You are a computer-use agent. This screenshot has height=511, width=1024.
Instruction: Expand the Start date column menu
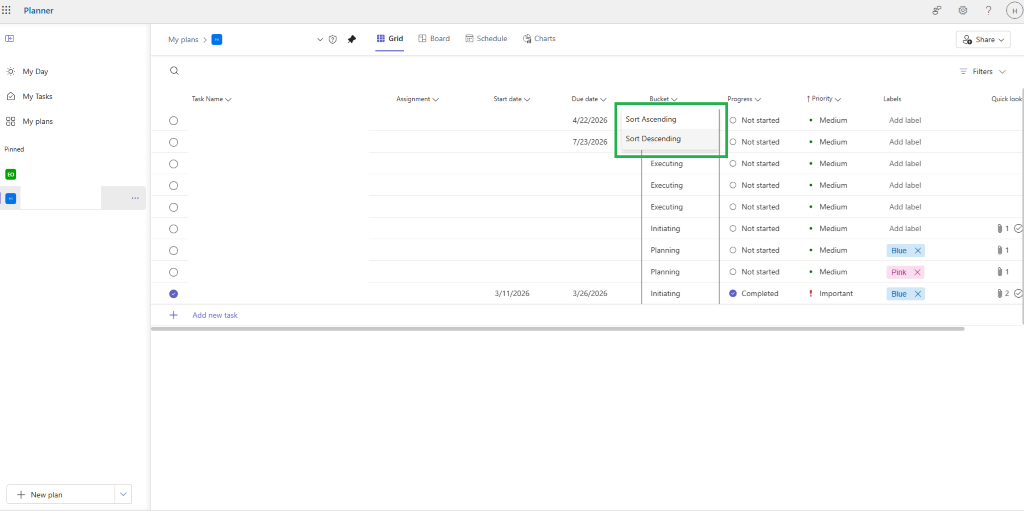pyautogui.click(x=526, y=100)
